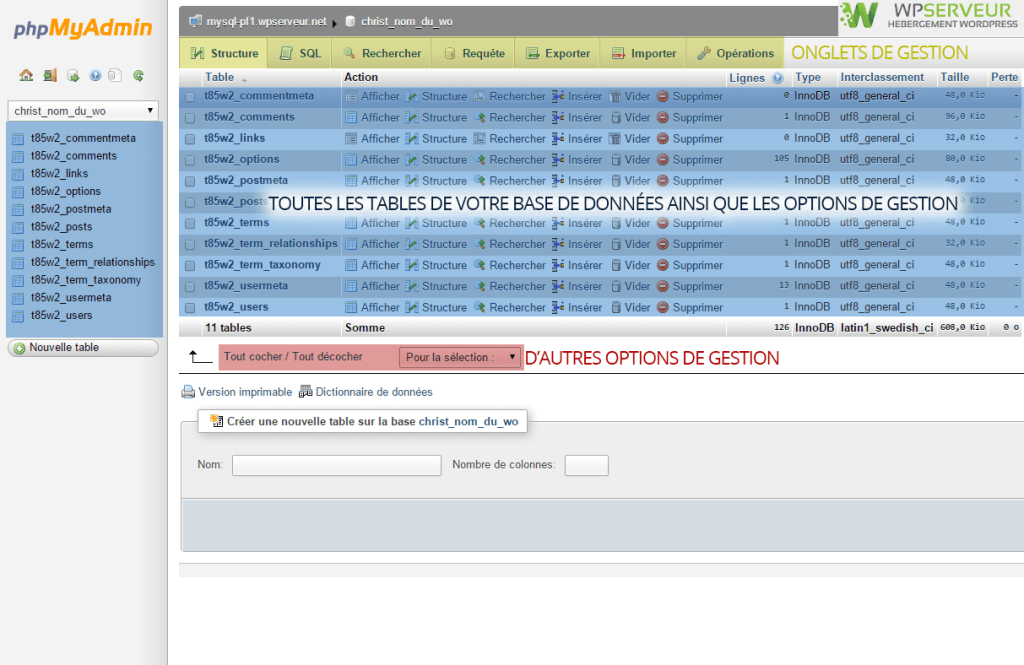
Task: Check the t85w2_commentmeta row checkbox
Action: click(190, 97)
